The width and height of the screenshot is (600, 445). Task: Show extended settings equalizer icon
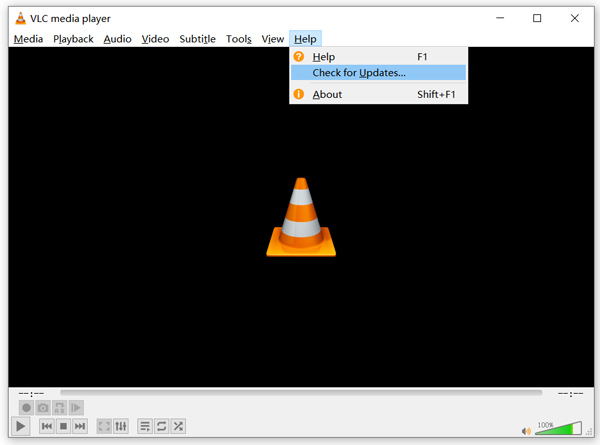coord(121,426)
